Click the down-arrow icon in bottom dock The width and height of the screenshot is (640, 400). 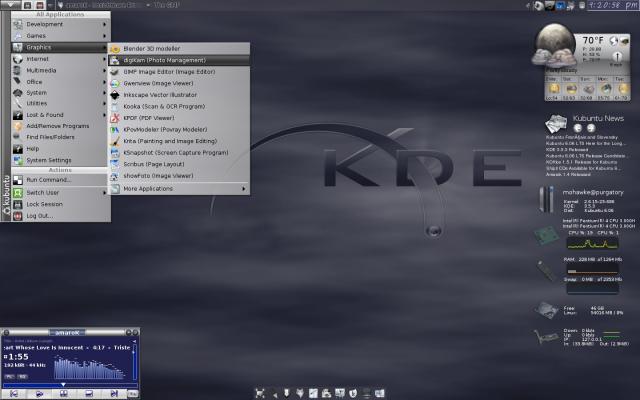[287, 393]
